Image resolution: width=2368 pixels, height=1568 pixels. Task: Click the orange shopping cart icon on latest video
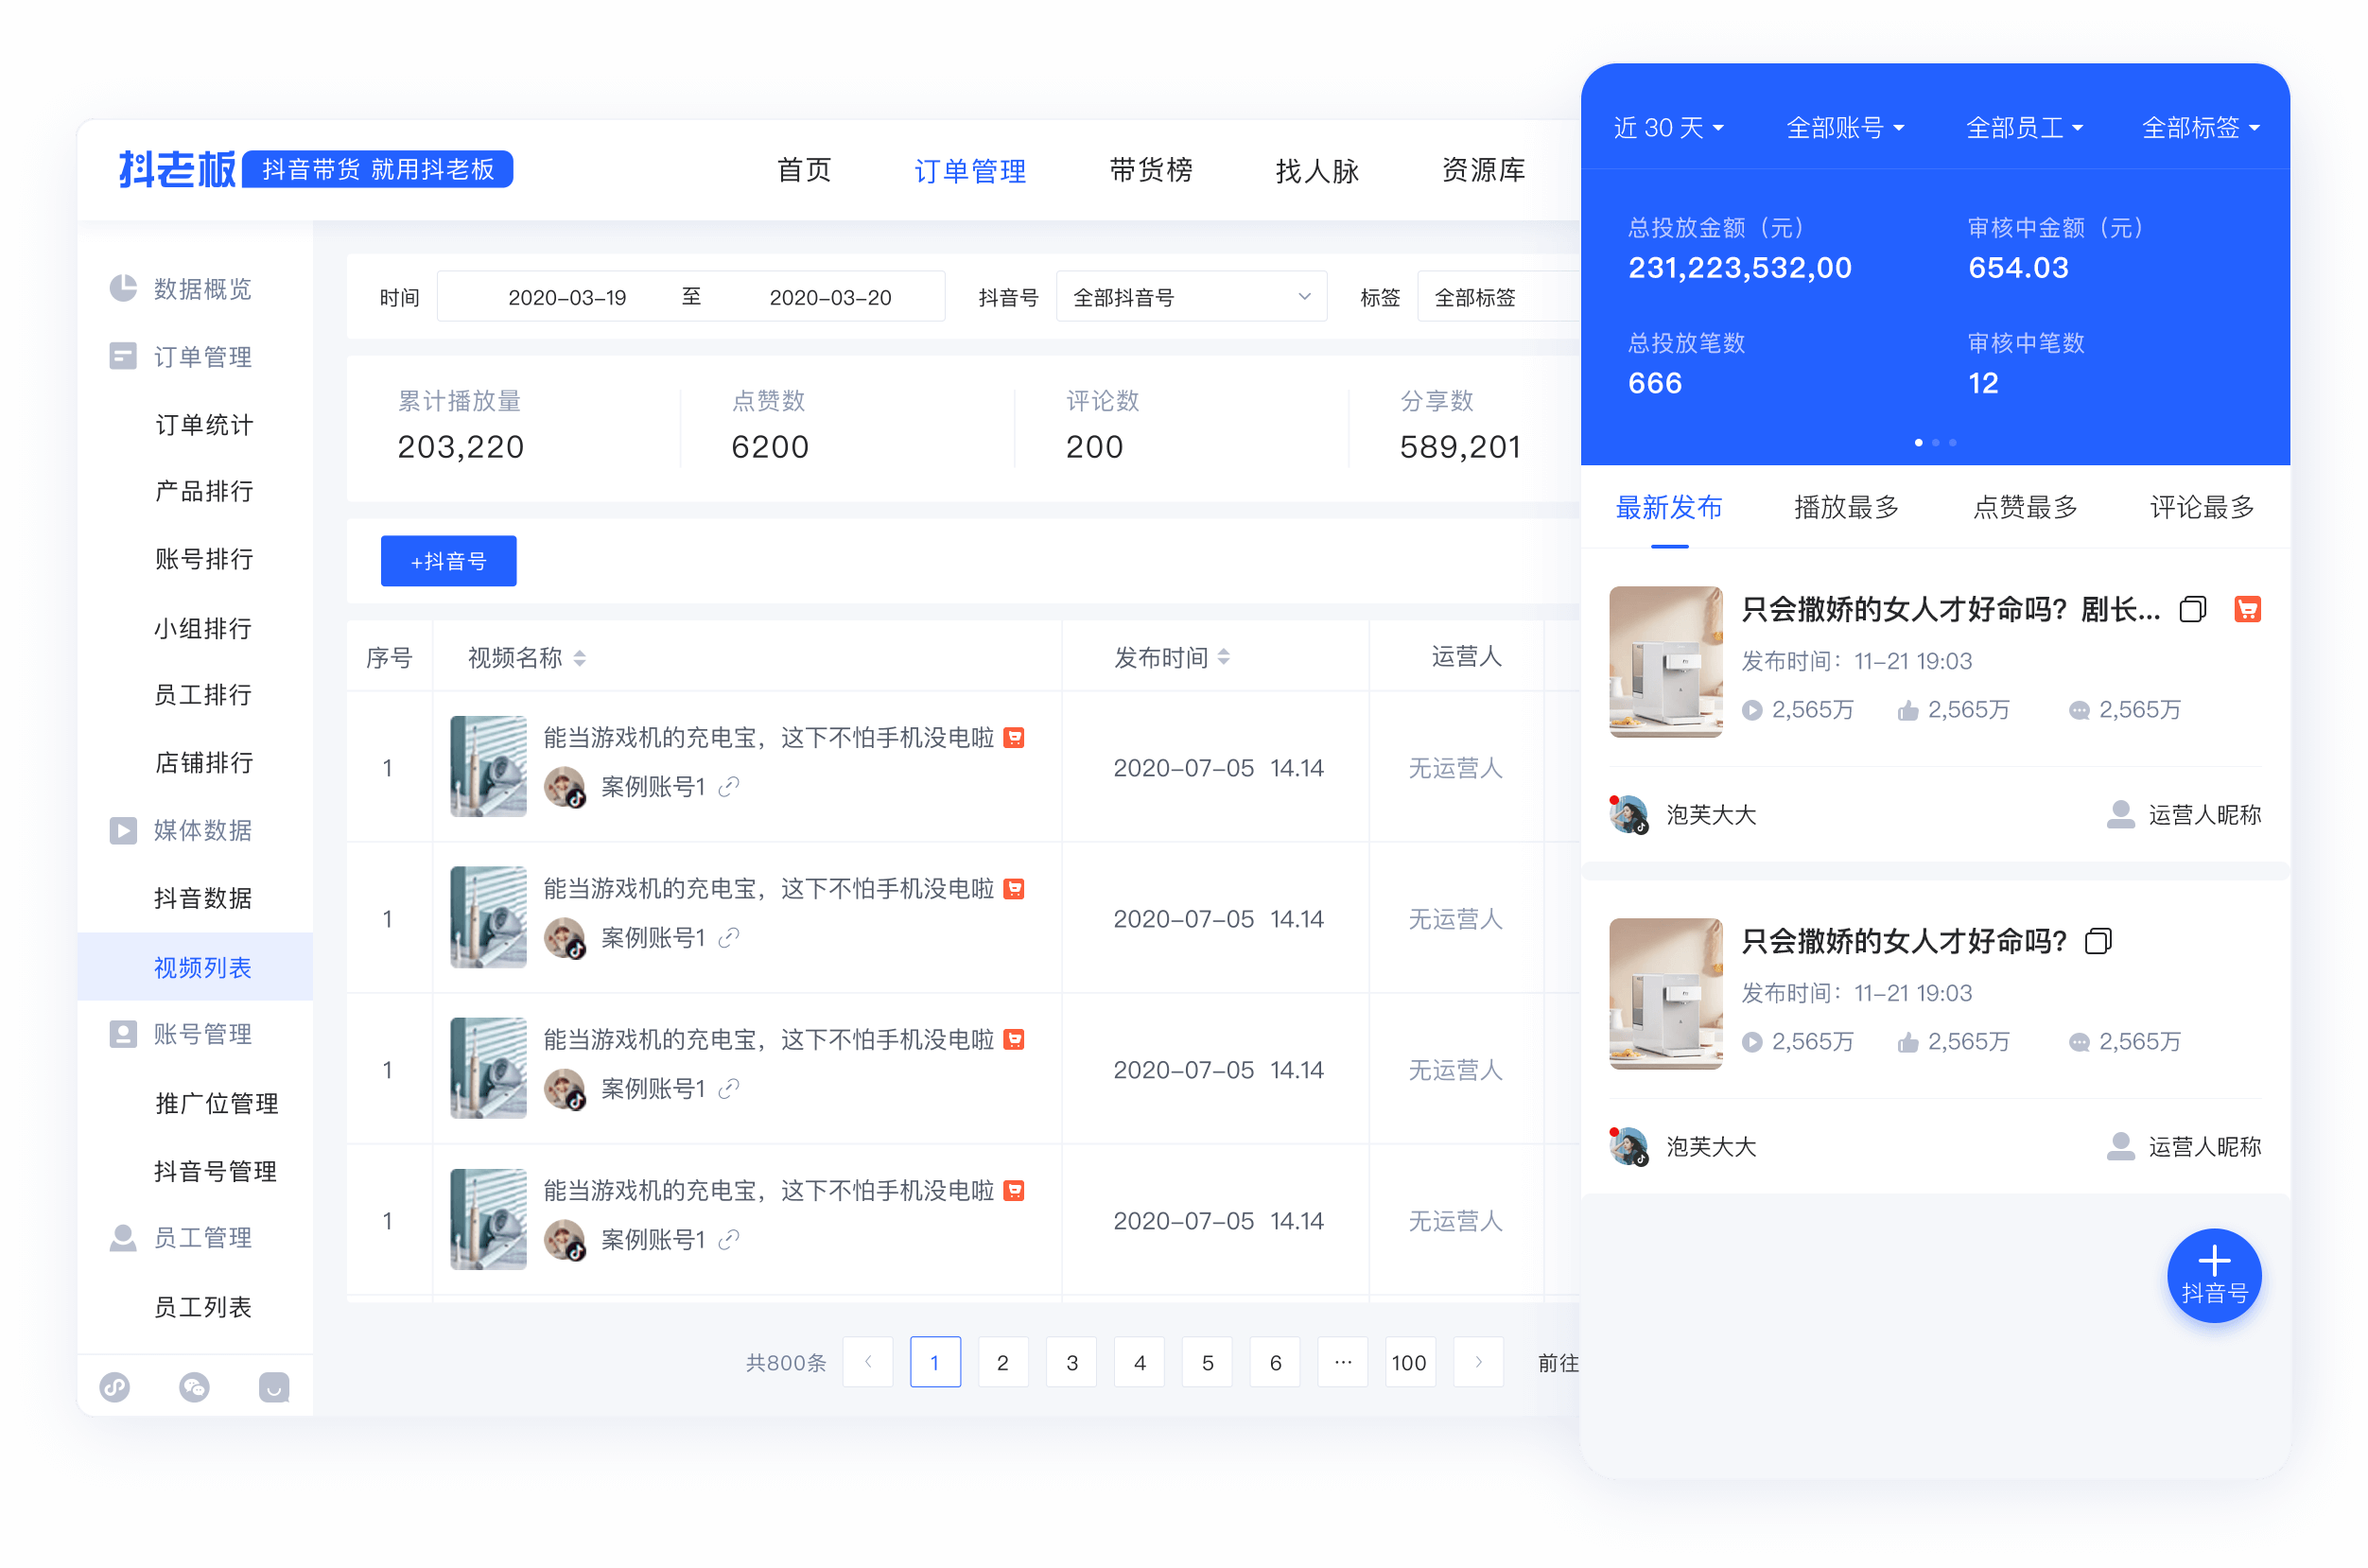(x=2247, y=608)
